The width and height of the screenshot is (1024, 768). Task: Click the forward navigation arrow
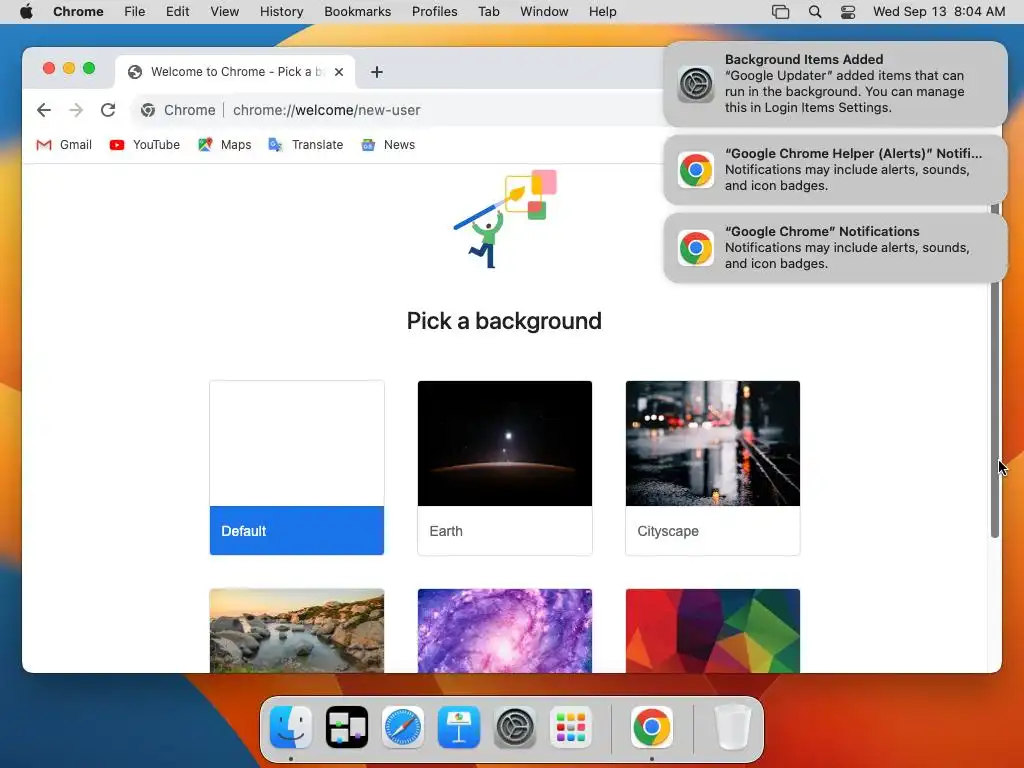[x=76, y=110]
